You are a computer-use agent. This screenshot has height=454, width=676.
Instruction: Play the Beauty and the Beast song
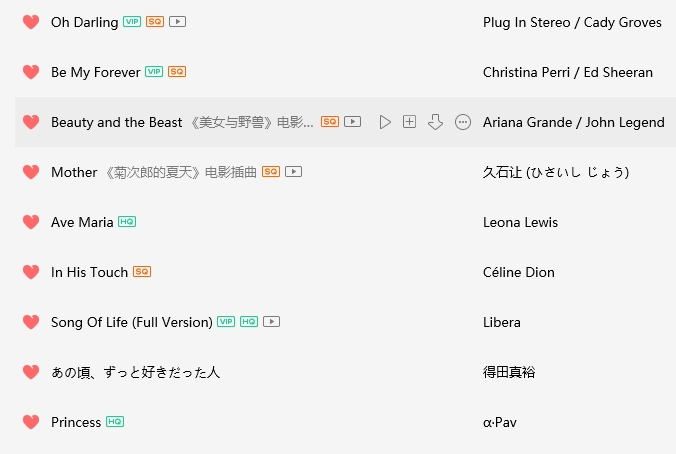(385, 122)
